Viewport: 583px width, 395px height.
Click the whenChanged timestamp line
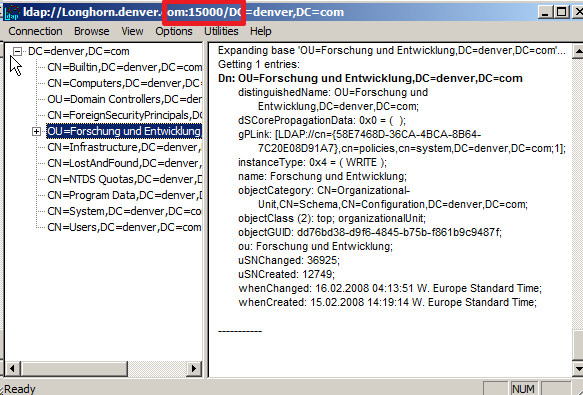click(390, 289)
